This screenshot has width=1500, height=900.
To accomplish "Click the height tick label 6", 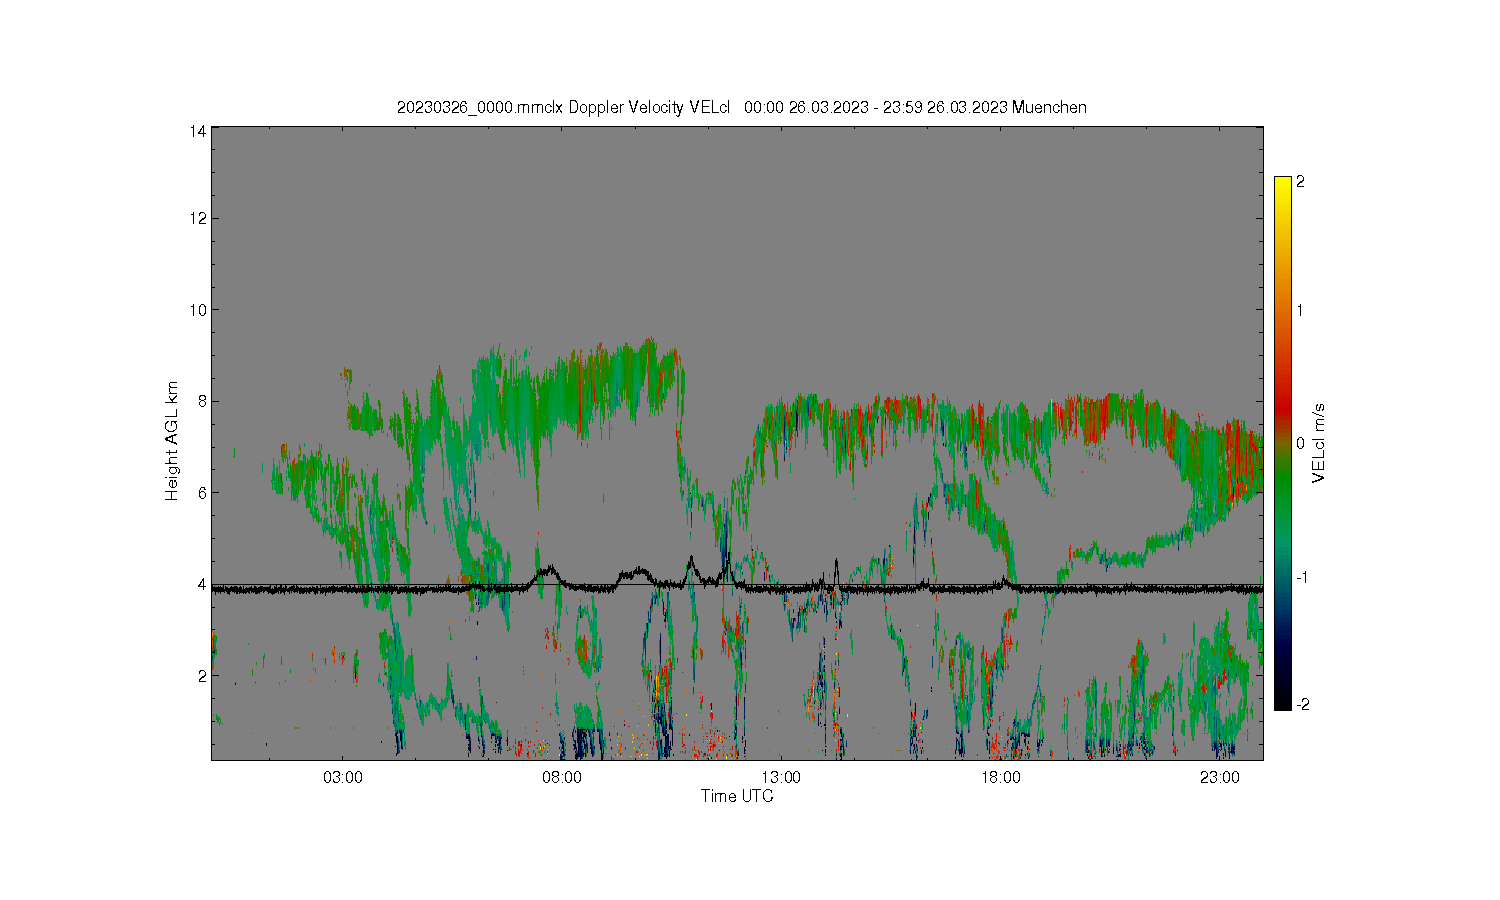I will (x=202, y=492).
